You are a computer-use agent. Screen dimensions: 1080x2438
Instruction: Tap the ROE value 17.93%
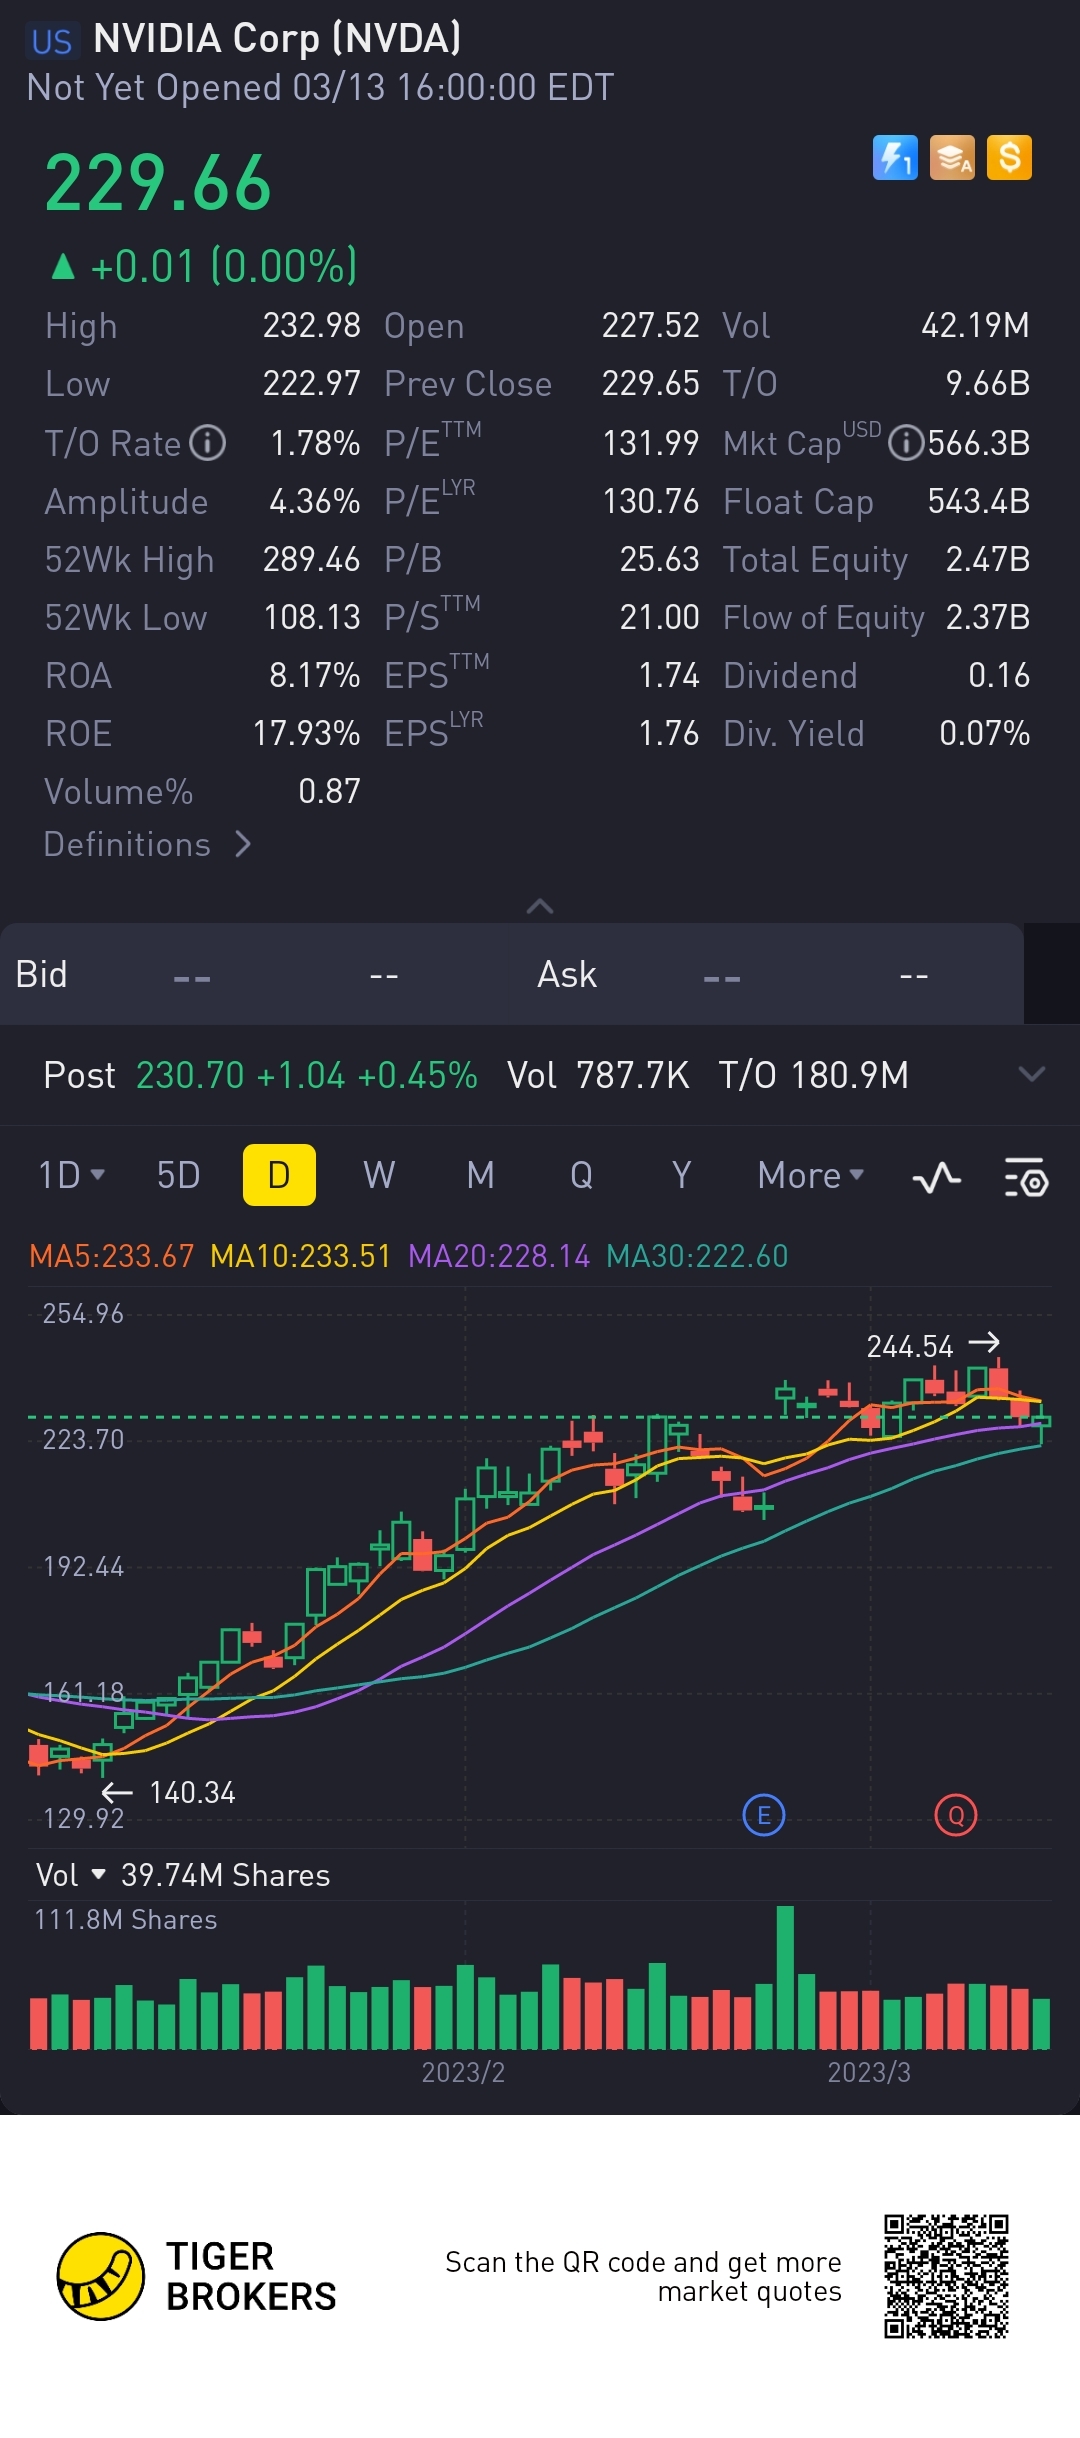[306, 733]
